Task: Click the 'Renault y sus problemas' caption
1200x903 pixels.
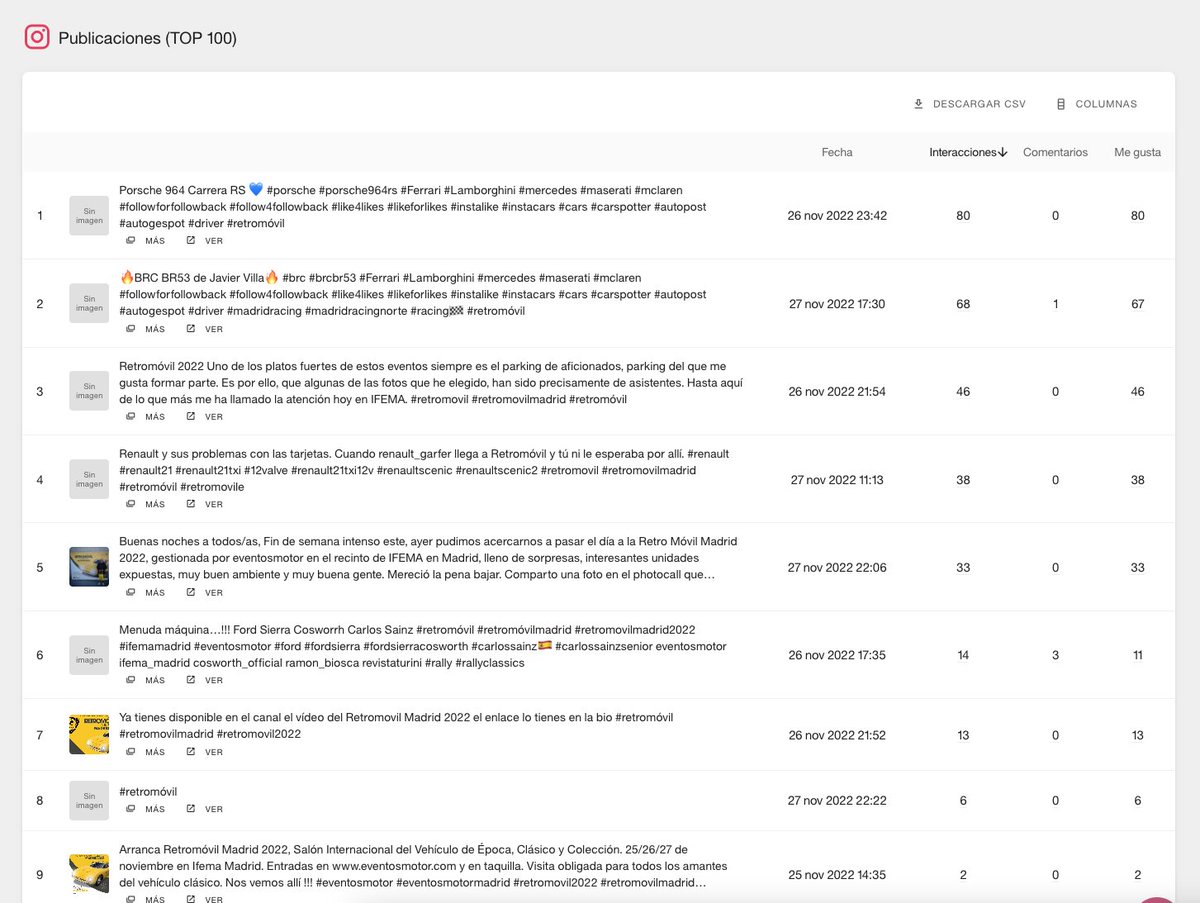Action: 424,470
